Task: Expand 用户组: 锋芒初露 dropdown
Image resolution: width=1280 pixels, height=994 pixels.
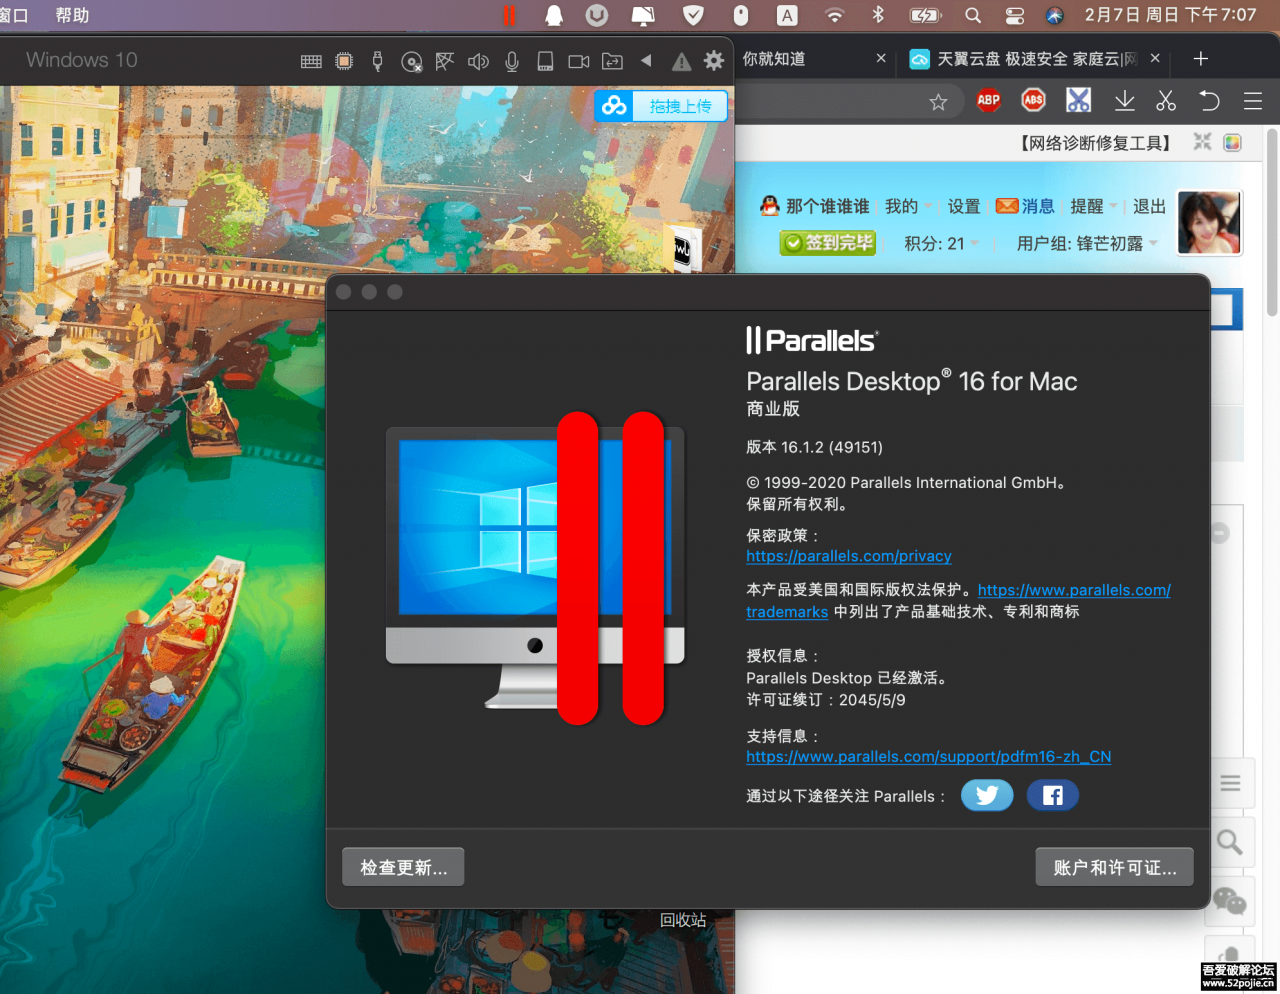Action: 1087,243
